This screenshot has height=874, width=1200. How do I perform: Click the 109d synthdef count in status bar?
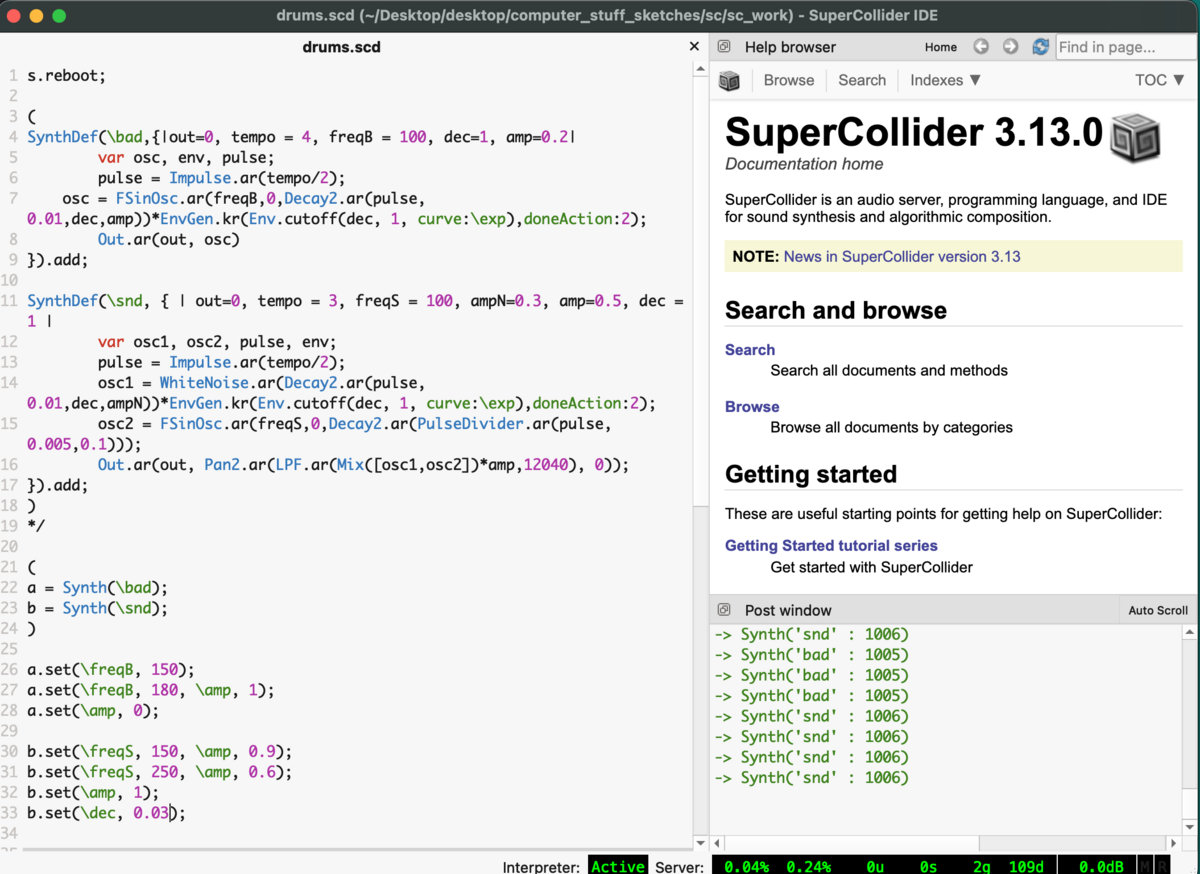tap(1025, 866)
